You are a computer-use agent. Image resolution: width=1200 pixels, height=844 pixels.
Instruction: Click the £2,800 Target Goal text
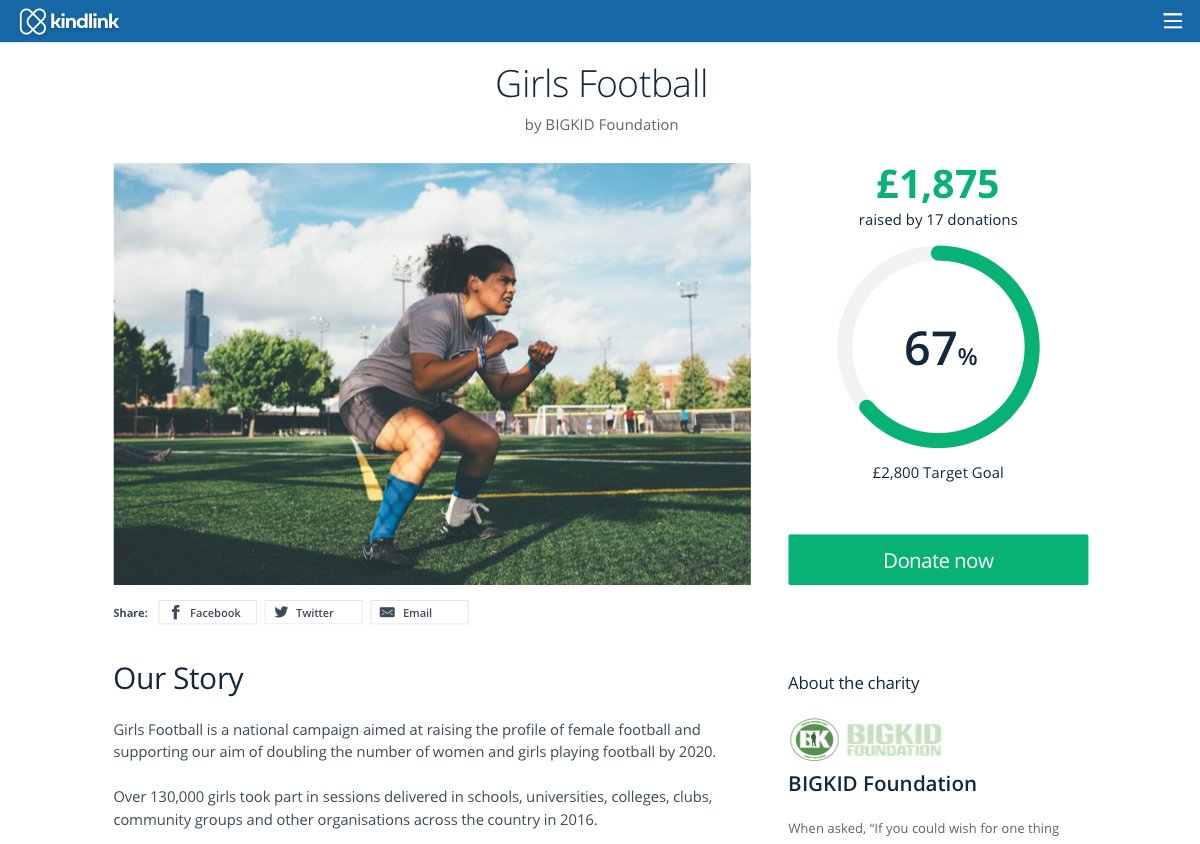coord(938,473)
